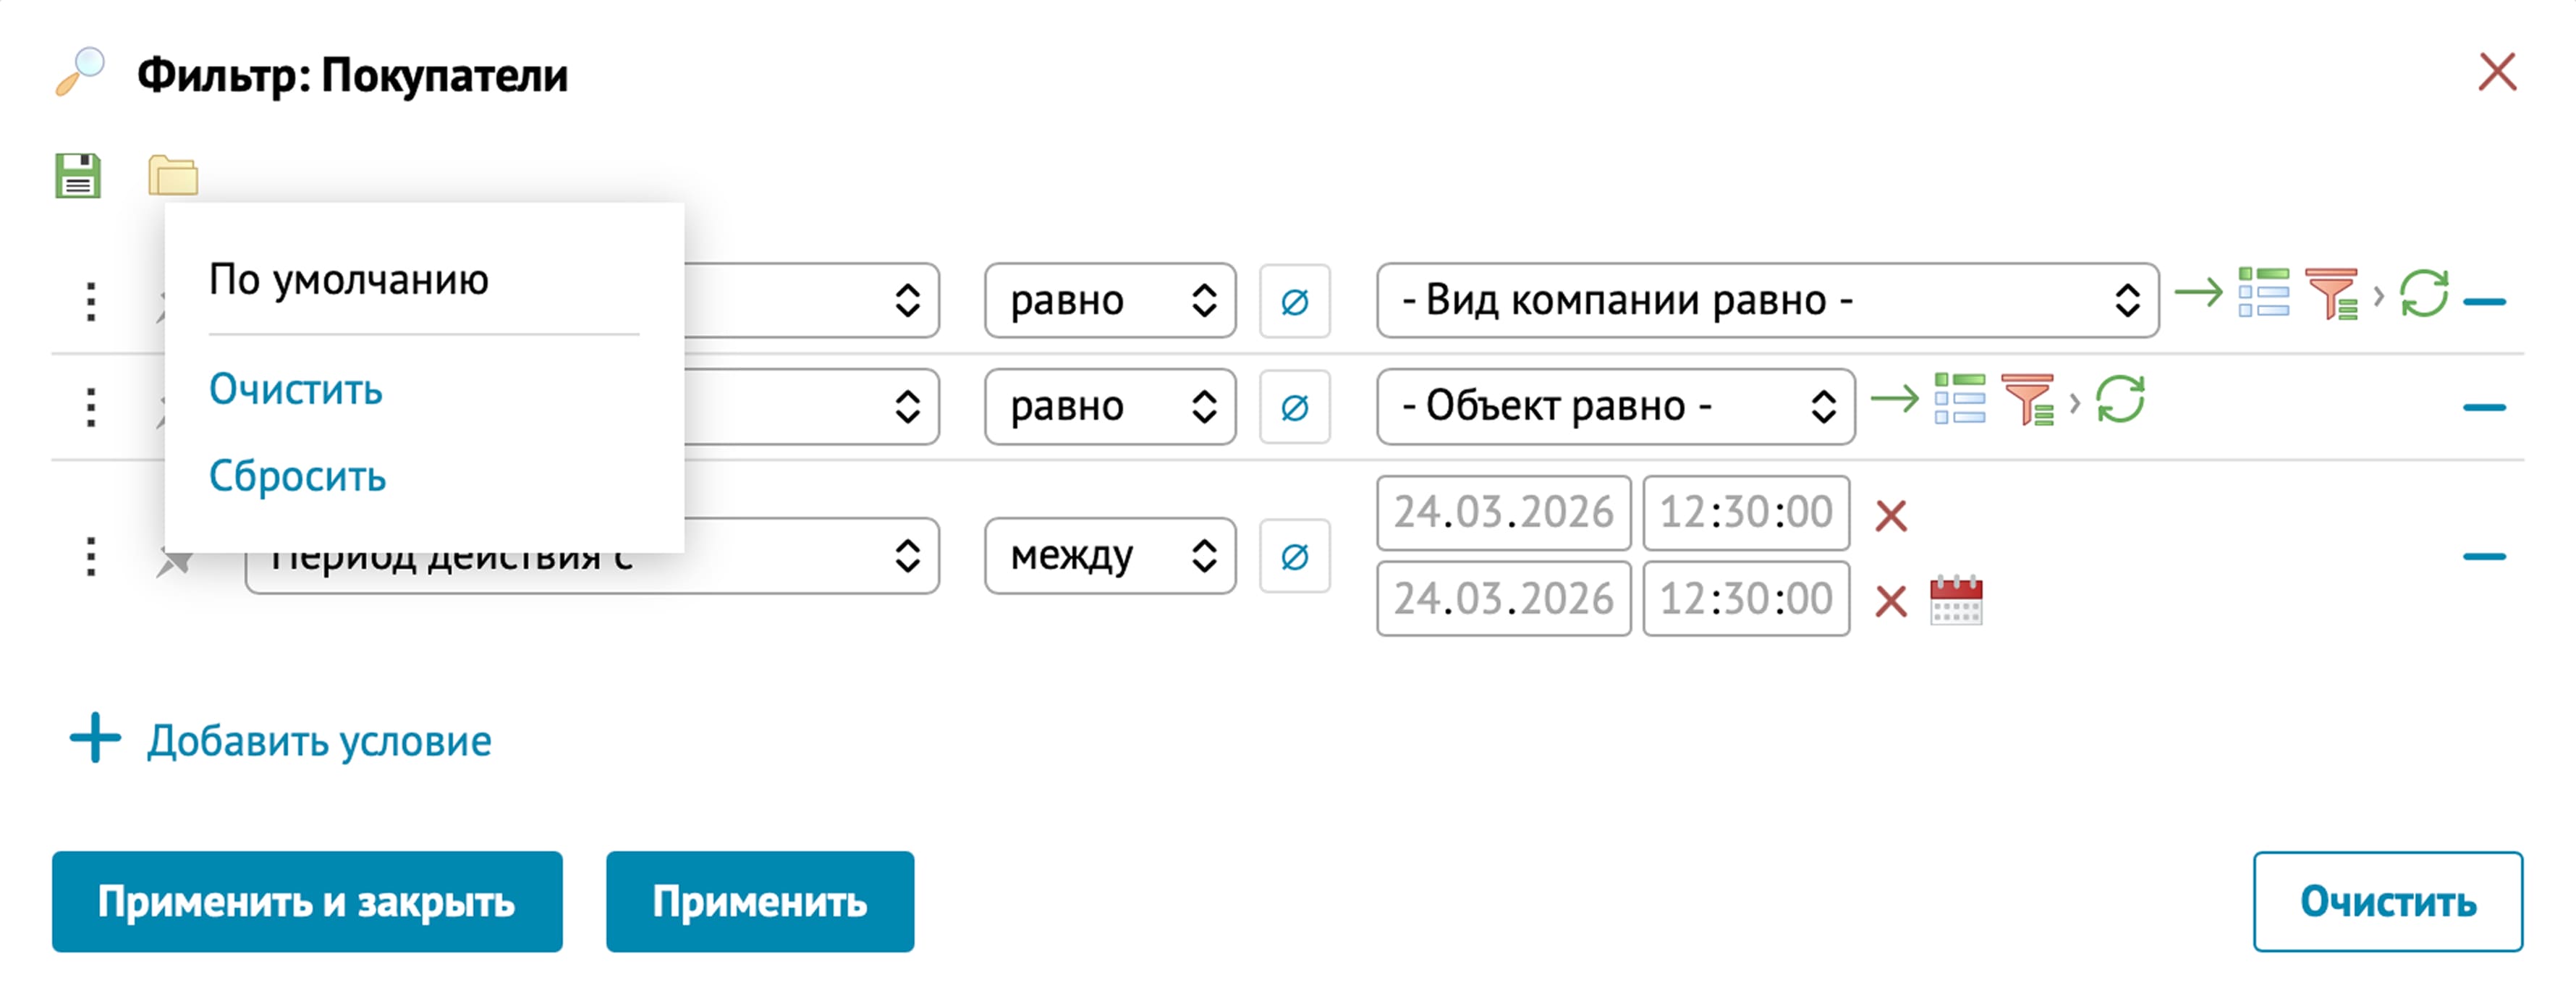Click the funnel filter icon in the Объект row
This screenshot has width=2576, height=993.
click(2027, 400)
